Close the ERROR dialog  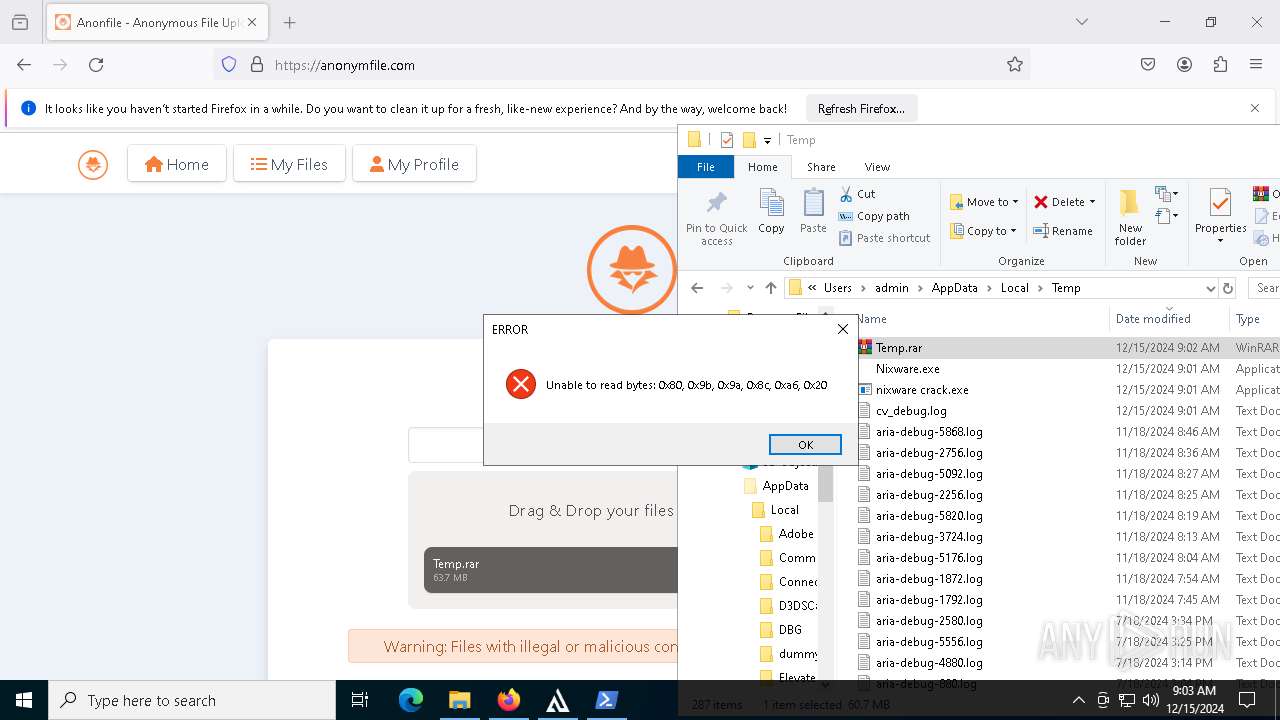click(842, 329)
